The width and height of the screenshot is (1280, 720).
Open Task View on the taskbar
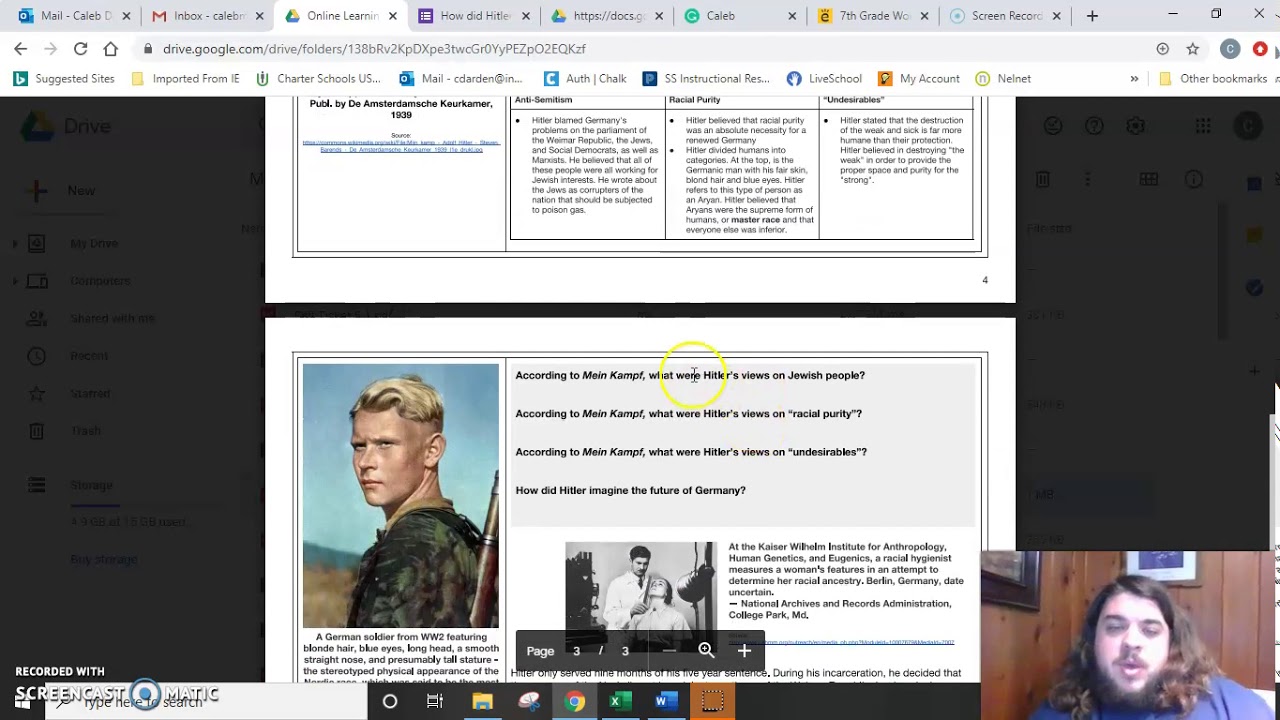435,702
